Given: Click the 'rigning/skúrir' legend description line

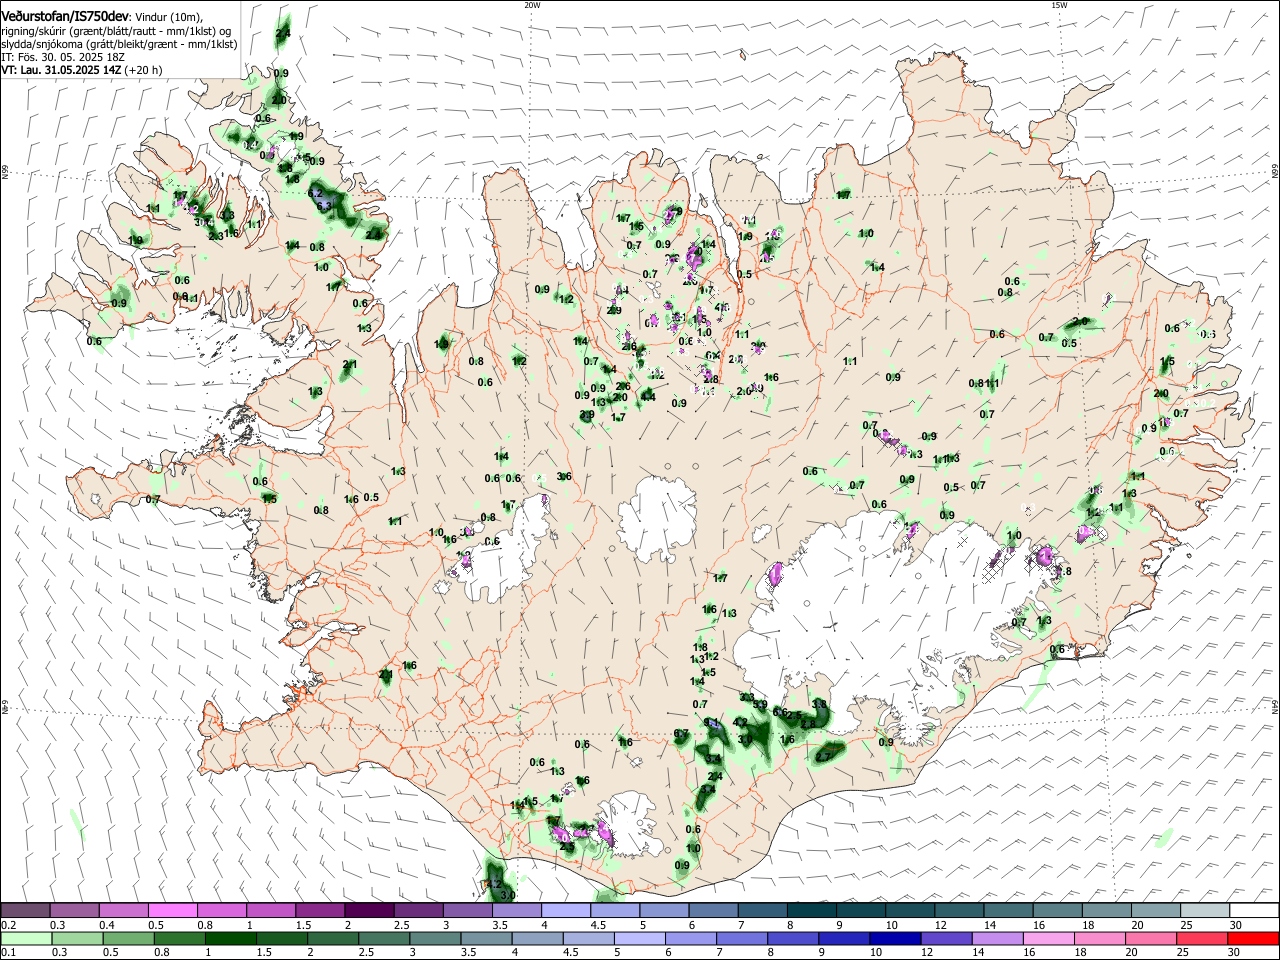Looking at the screenshot, I should [x=116, y=30].
